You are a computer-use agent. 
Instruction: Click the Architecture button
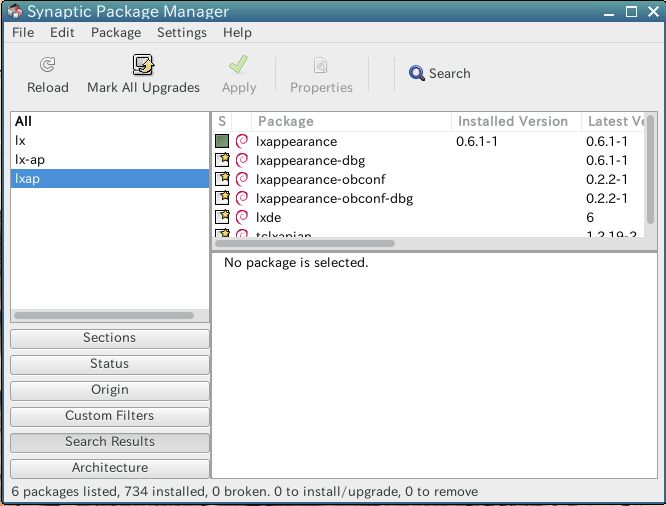tap(110, 468)
